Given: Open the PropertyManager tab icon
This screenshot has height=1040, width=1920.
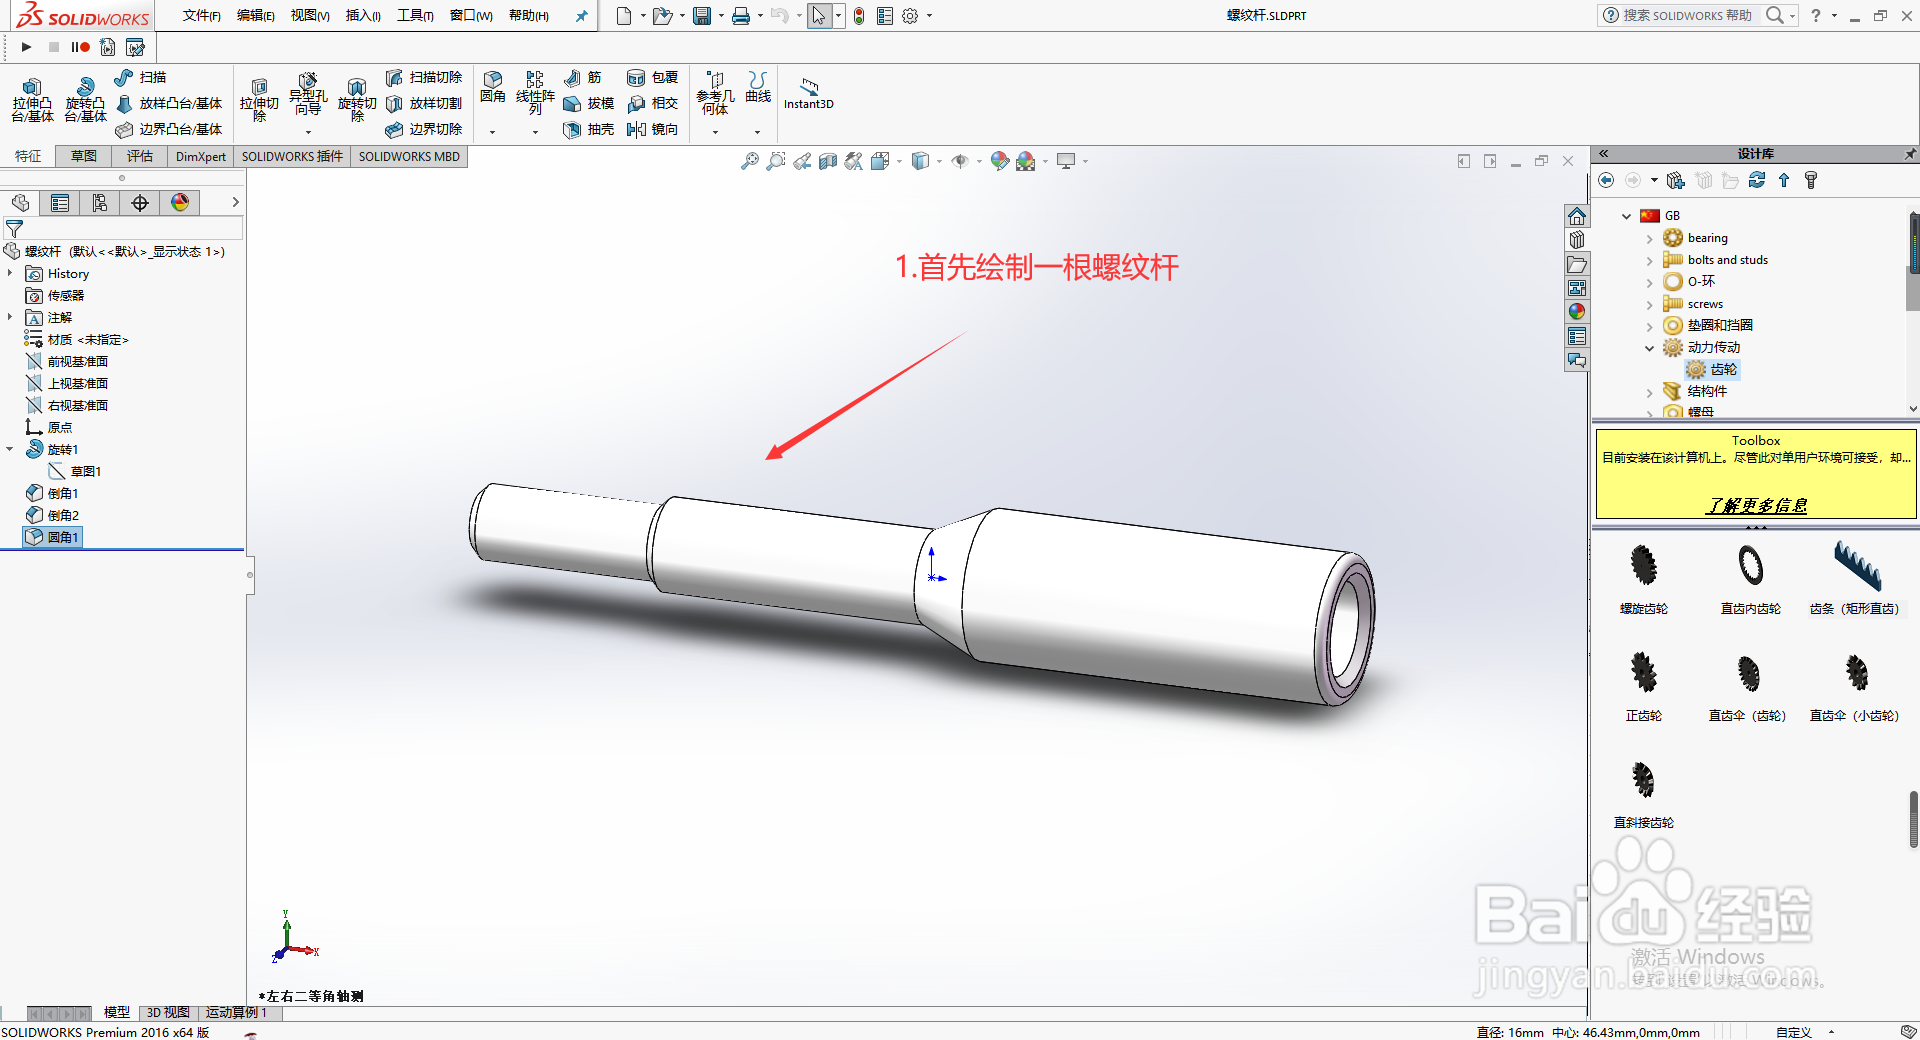Looking at the screenshot, I should [x=60, y=203].
